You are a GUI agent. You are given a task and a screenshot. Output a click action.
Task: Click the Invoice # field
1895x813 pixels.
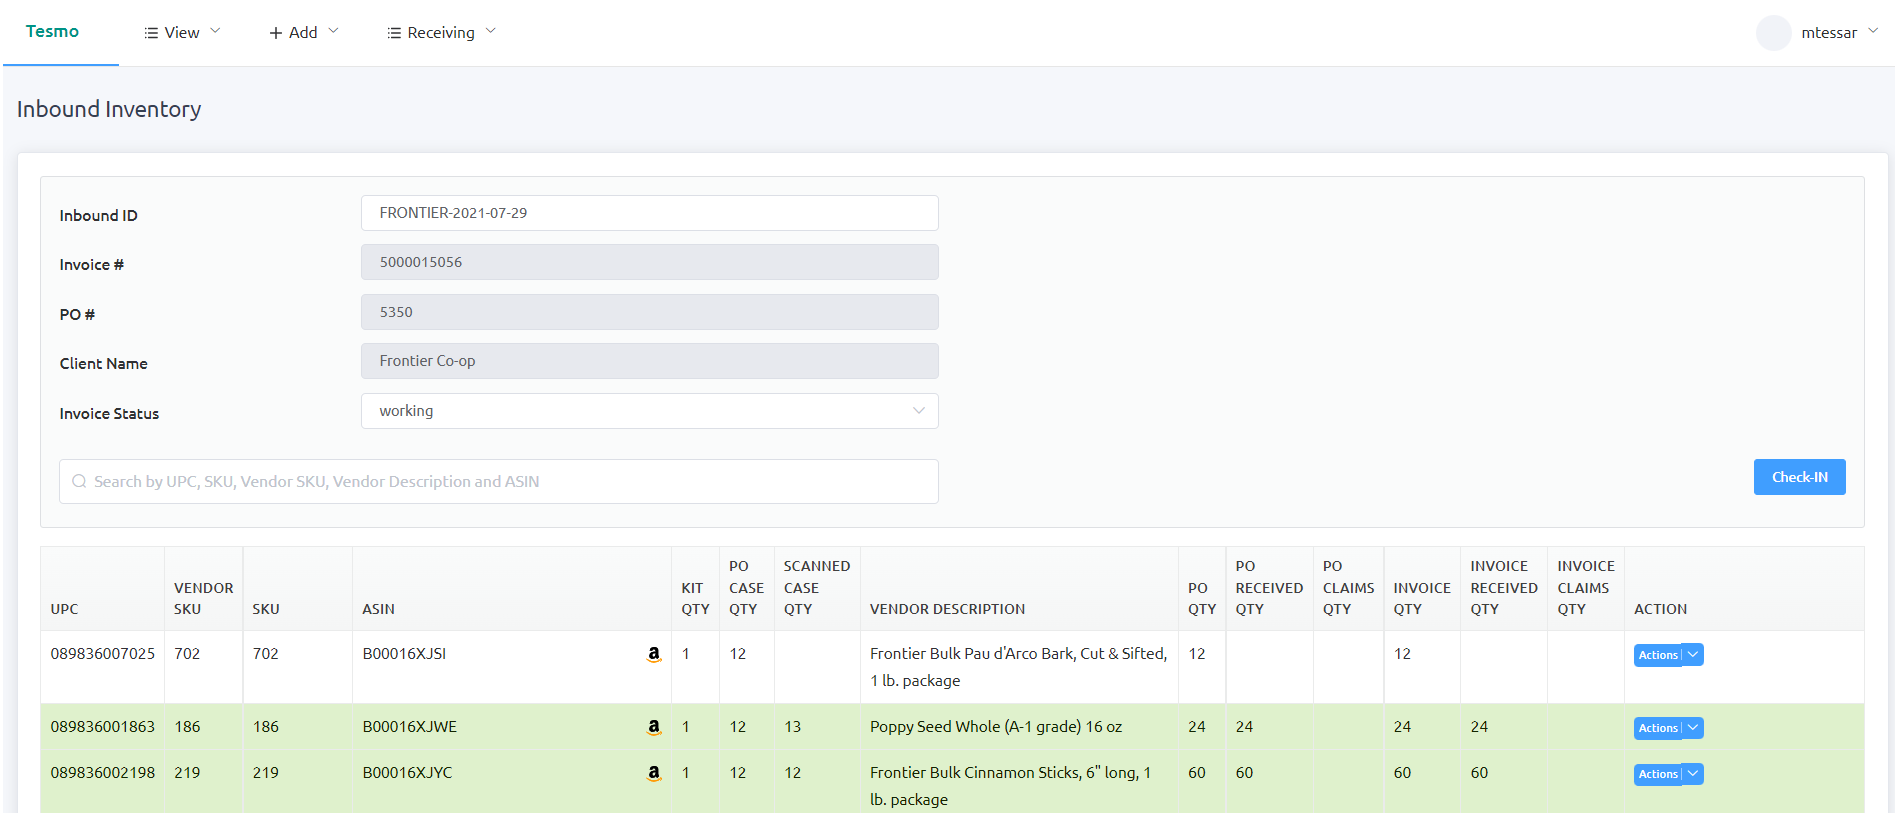tap(649, 262)
